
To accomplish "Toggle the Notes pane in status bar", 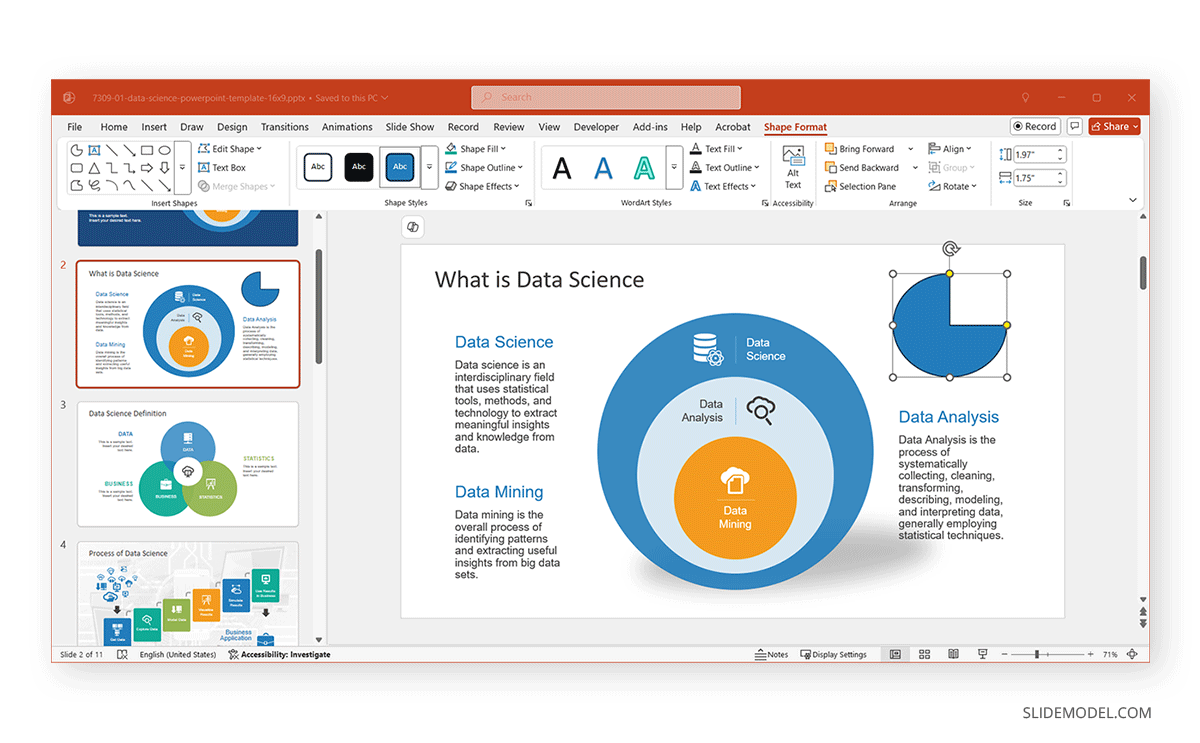I will (x=772, y=654).
